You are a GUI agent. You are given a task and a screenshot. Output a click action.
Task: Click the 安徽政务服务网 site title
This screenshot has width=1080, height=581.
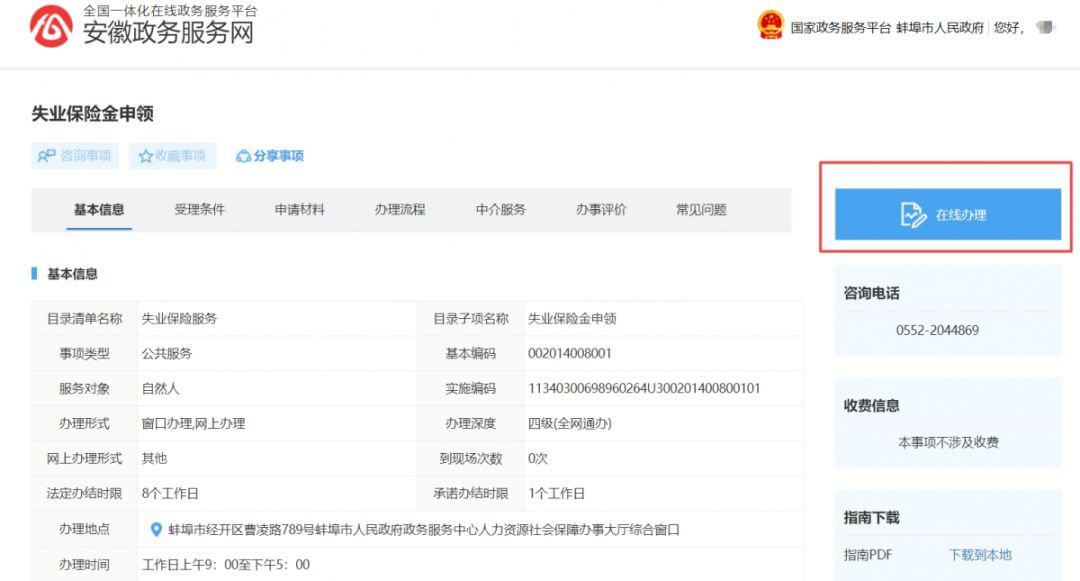168,33
